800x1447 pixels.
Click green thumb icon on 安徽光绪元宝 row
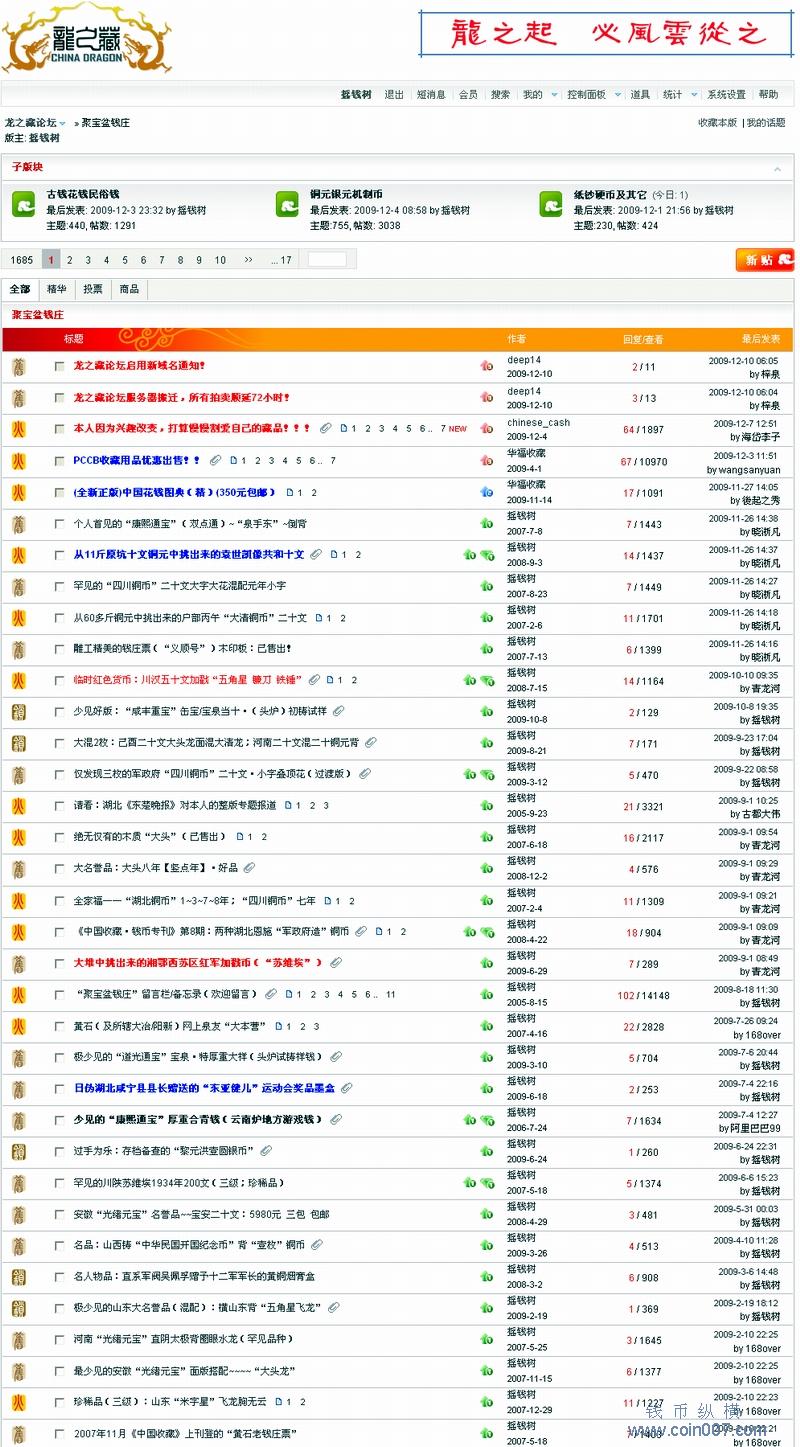[487, 1215]
